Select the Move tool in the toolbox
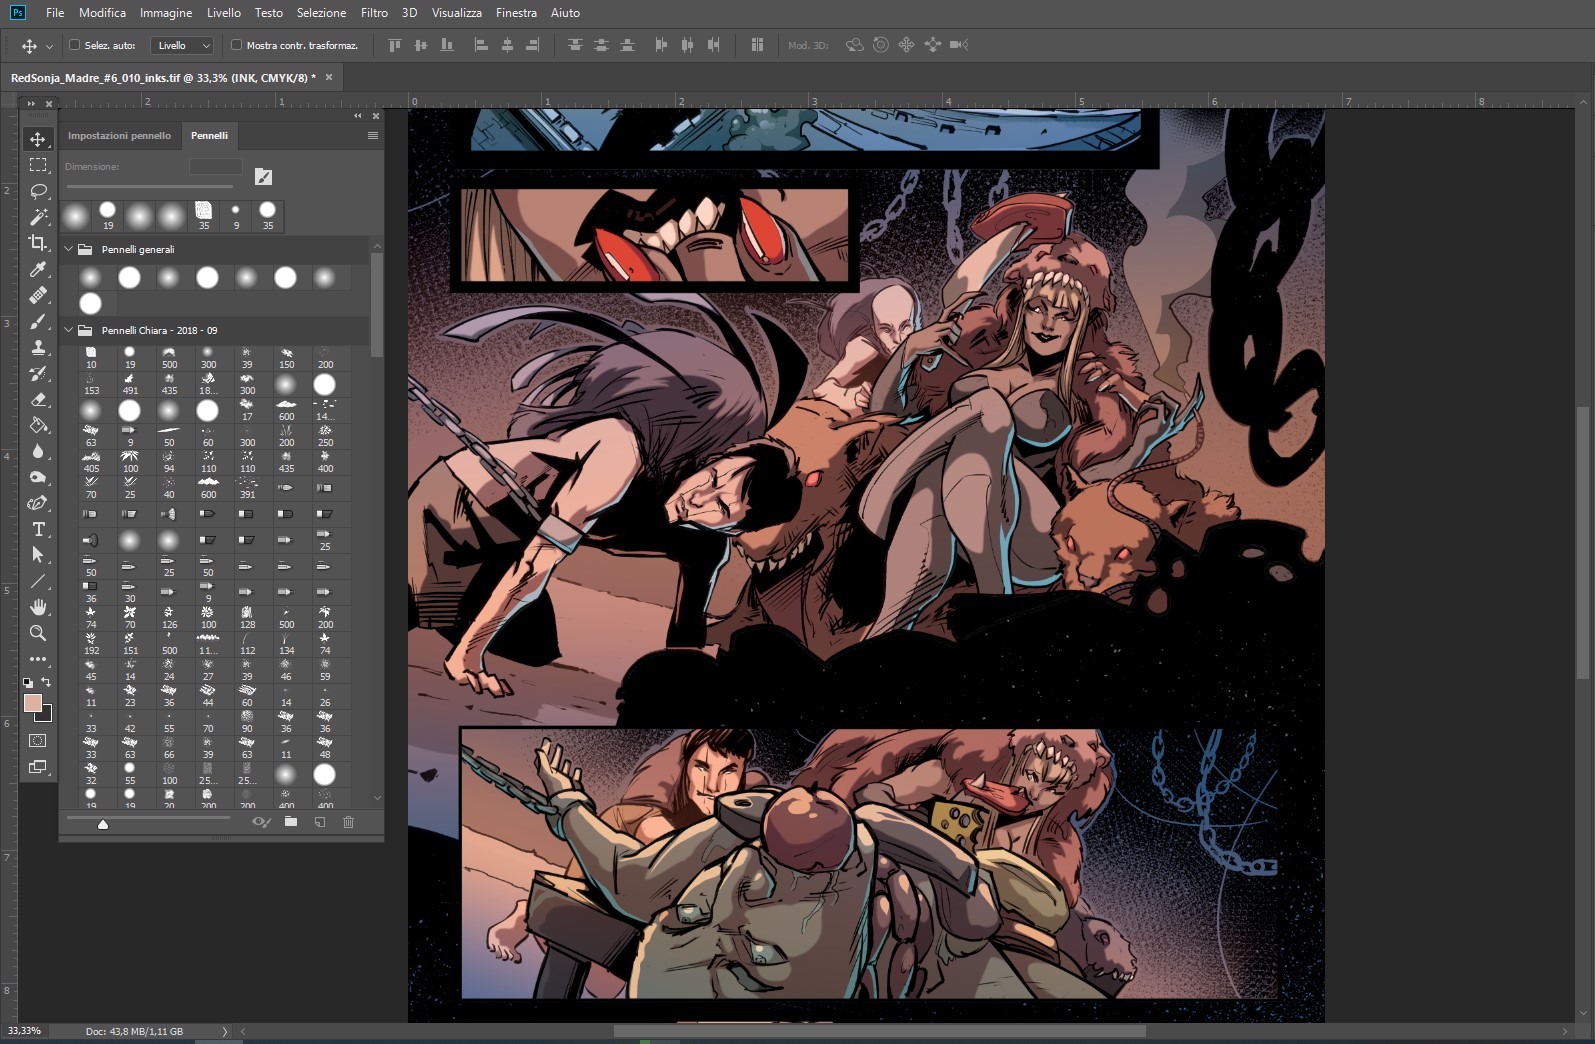 click(38, 139)
